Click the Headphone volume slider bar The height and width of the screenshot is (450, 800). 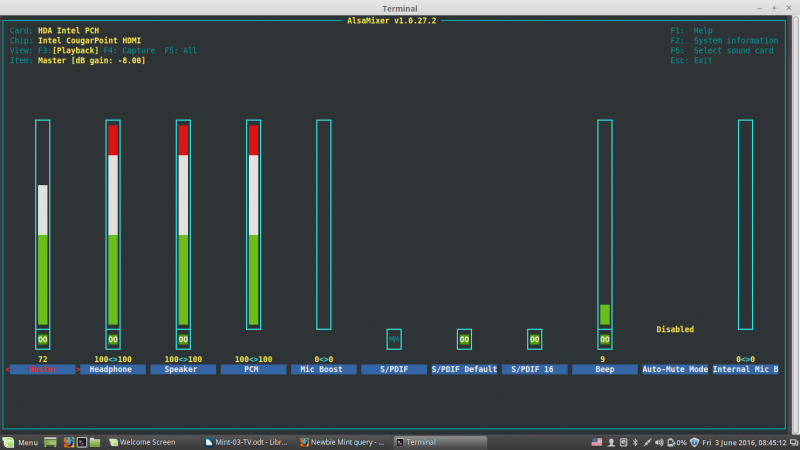click(113, 224)
